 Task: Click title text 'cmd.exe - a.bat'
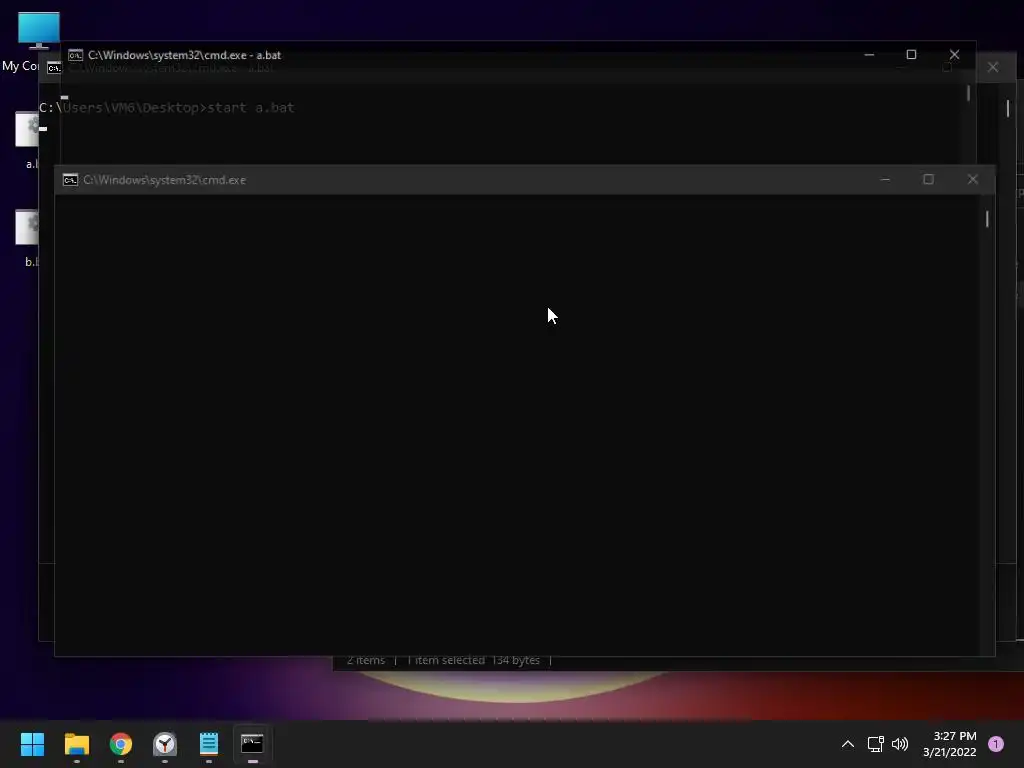185,55
